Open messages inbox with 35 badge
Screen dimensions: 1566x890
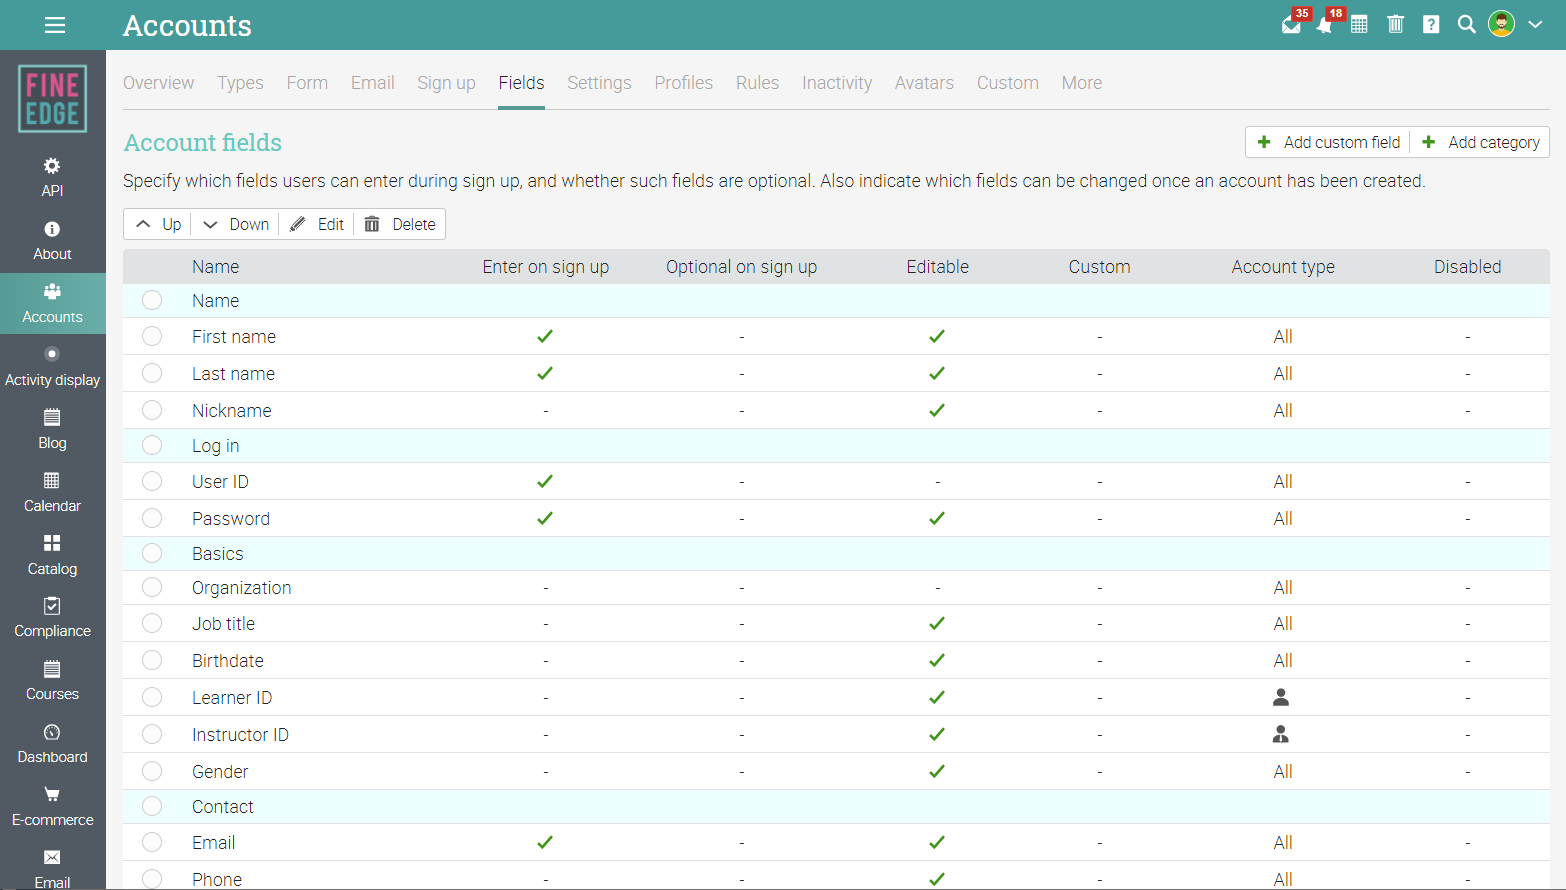pyautogui.click(x=1292, y=24)
